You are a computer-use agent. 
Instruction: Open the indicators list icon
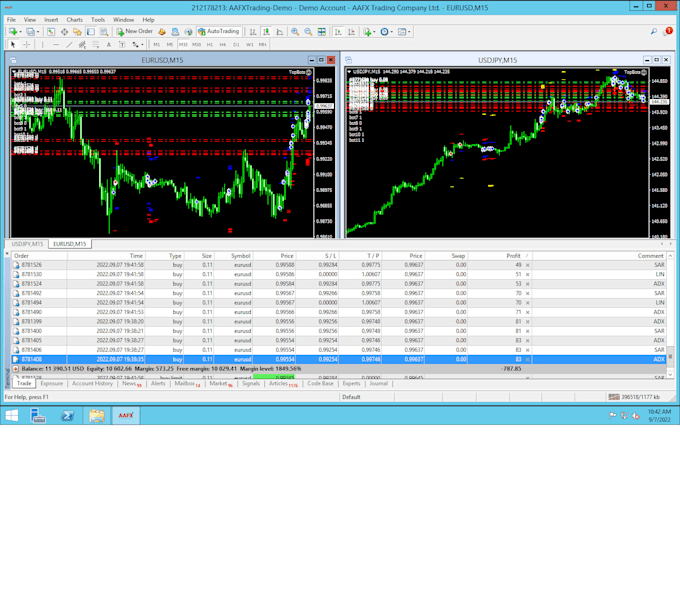point(367,32)
